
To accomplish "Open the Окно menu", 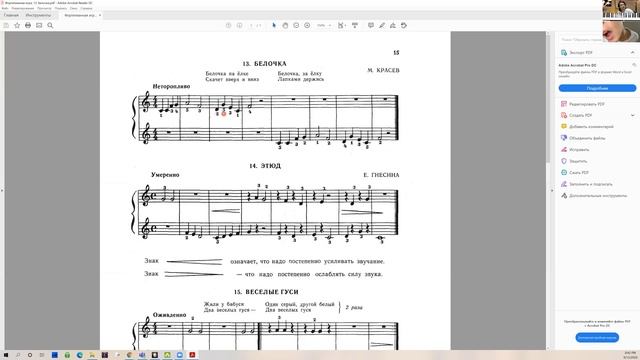I will point(73,8).
